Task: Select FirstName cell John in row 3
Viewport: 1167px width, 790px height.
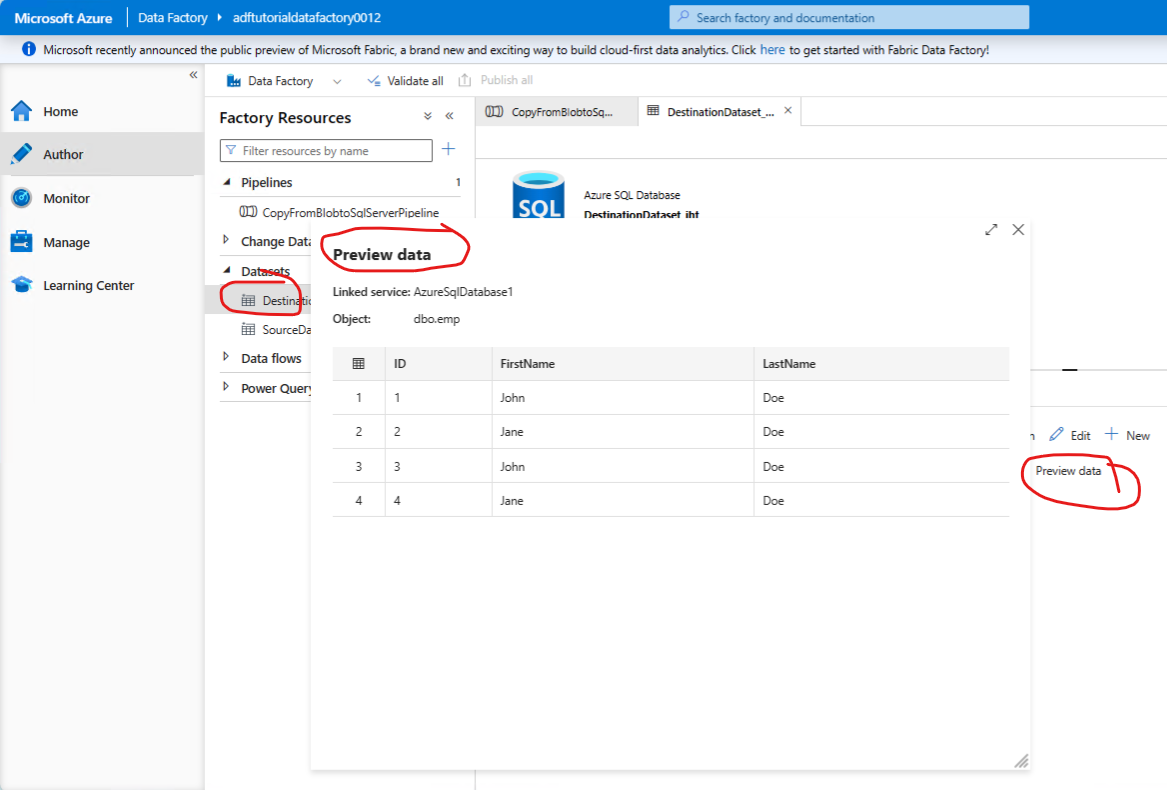Action: click(x=622, y=466)
